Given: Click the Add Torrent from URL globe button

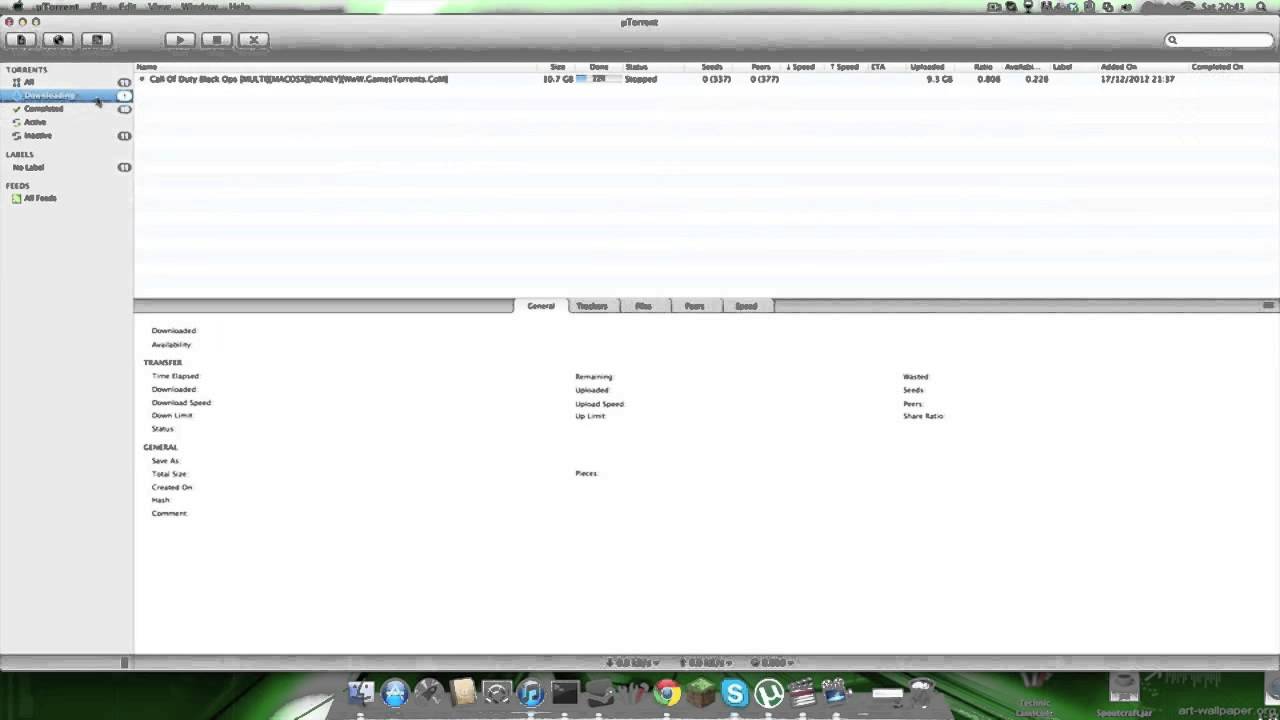Looking at the screenshot, I should click(x=59, y=40).
